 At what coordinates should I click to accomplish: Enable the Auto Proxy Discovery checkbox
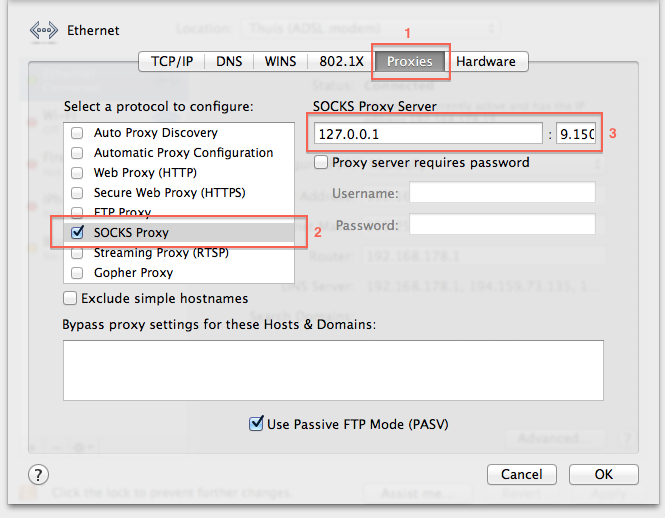pyautogui.click(x=77, y=133)
